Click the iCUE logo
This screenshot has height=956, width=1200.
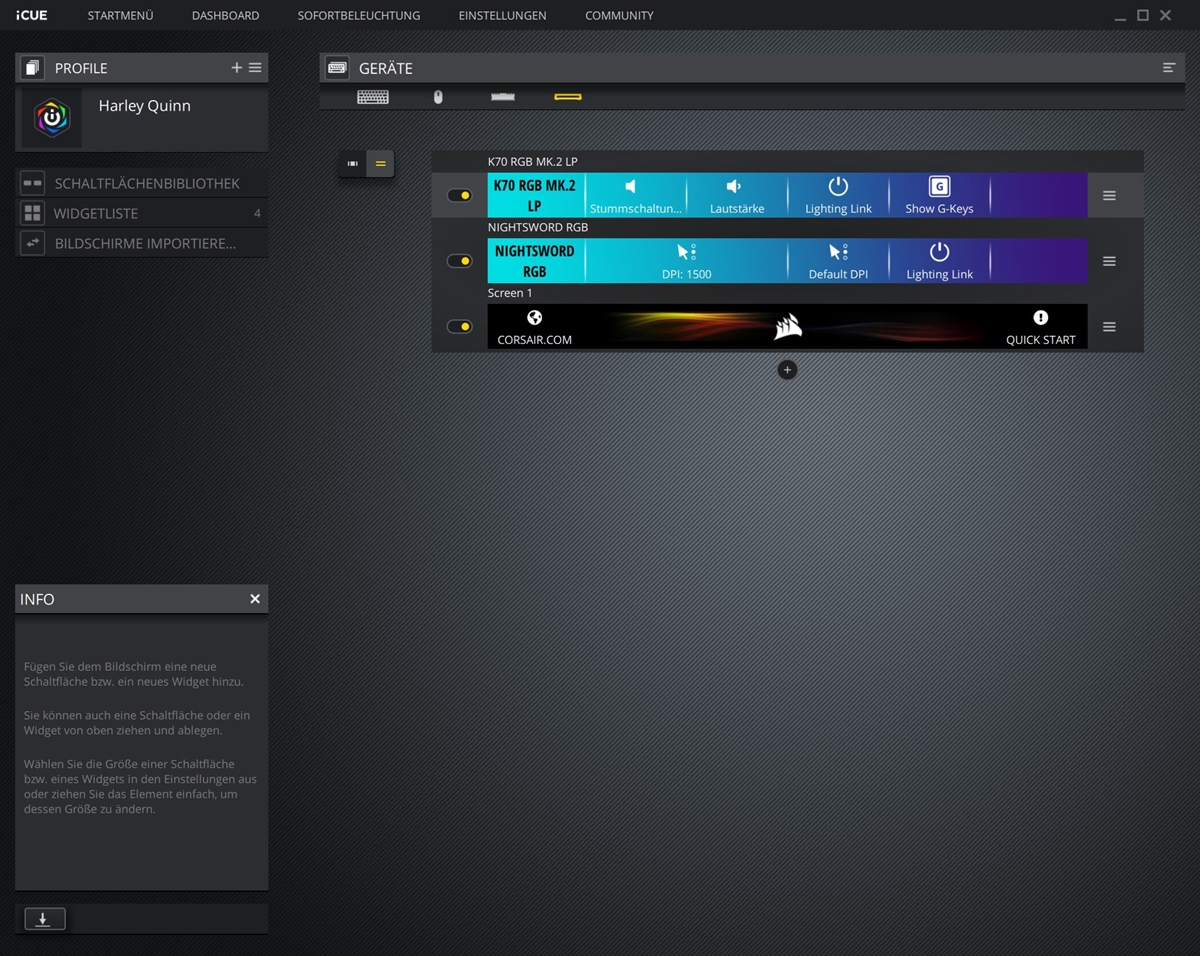tap(31, 15)
